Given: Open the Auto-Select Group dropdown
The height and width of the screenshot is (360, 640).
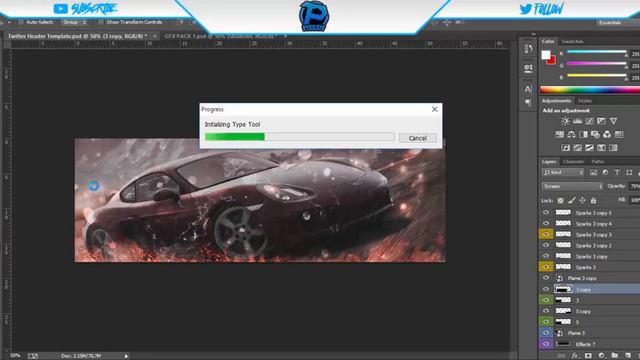Looking at the screenshot, I should coord(75,22).
